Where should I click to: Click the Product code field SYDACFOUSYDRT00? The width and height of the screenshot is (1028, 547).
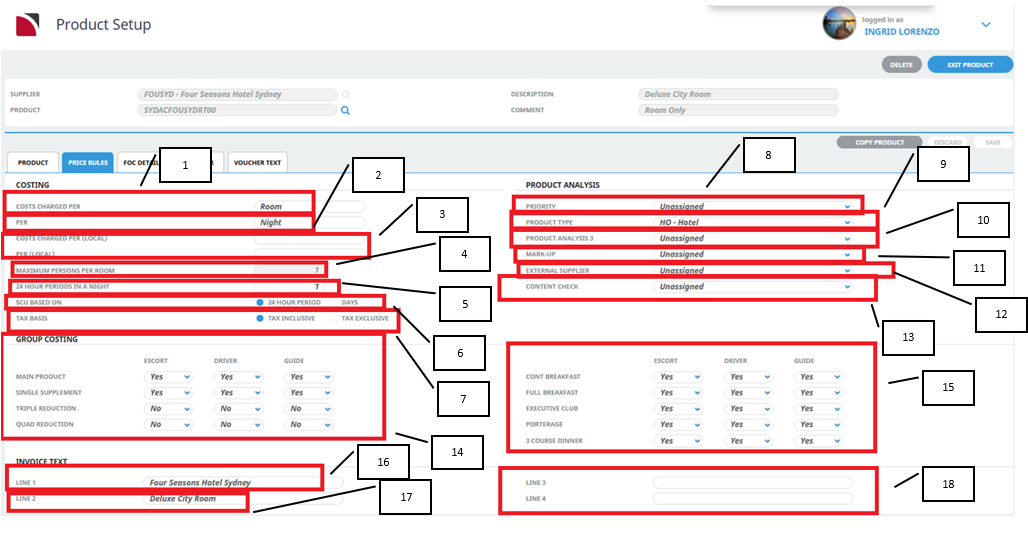click(x=237, y=110)
